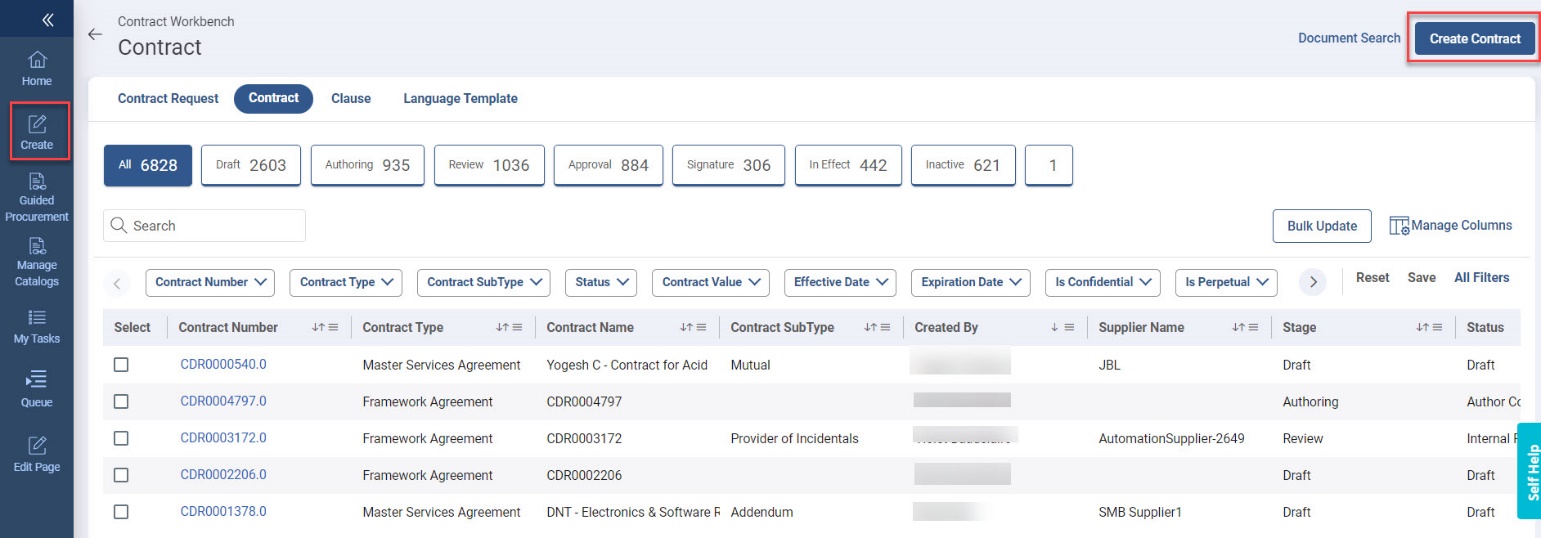1541x538 pixels.
Task: Open My Tasks in the sidebar
Action: [37, 326]
